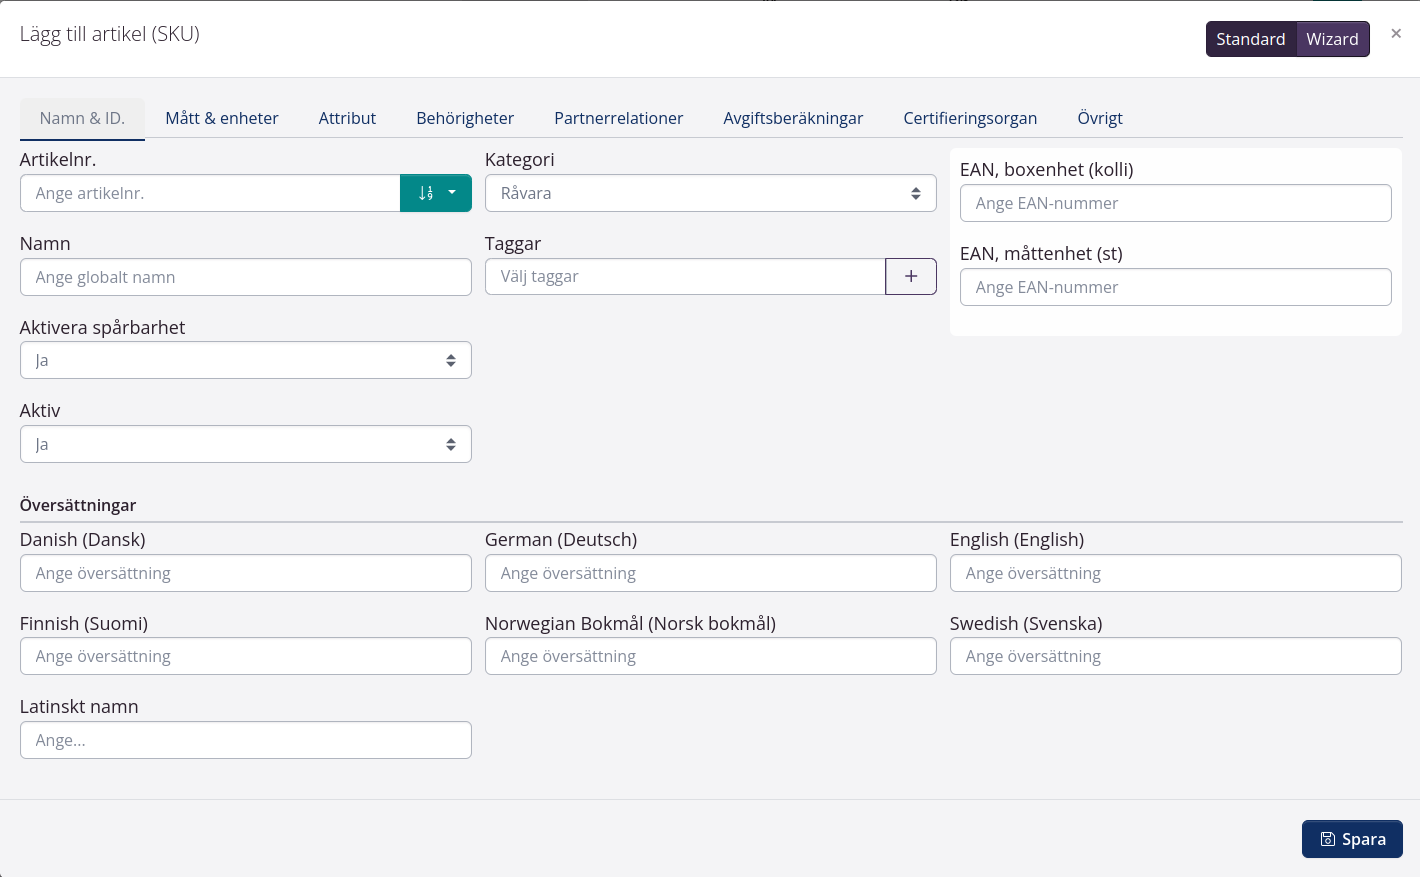Open the Attribut tab

[347, 118]
